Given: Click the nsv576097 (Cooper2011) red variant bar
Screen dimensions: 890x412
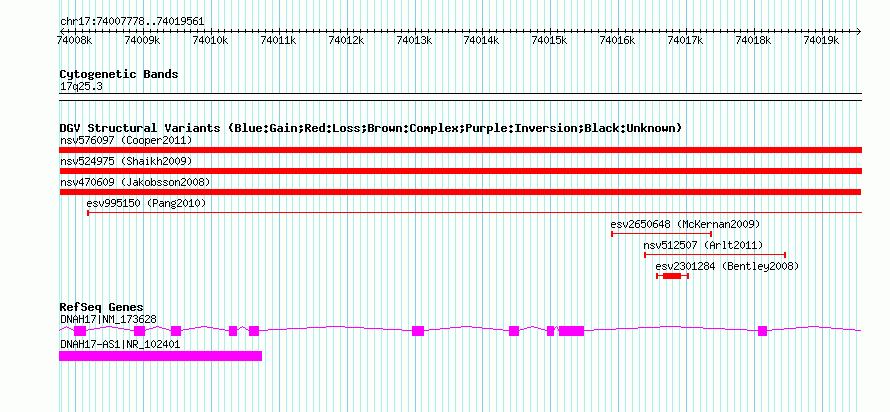Looking at the screenshot, I should pos(460,150).
